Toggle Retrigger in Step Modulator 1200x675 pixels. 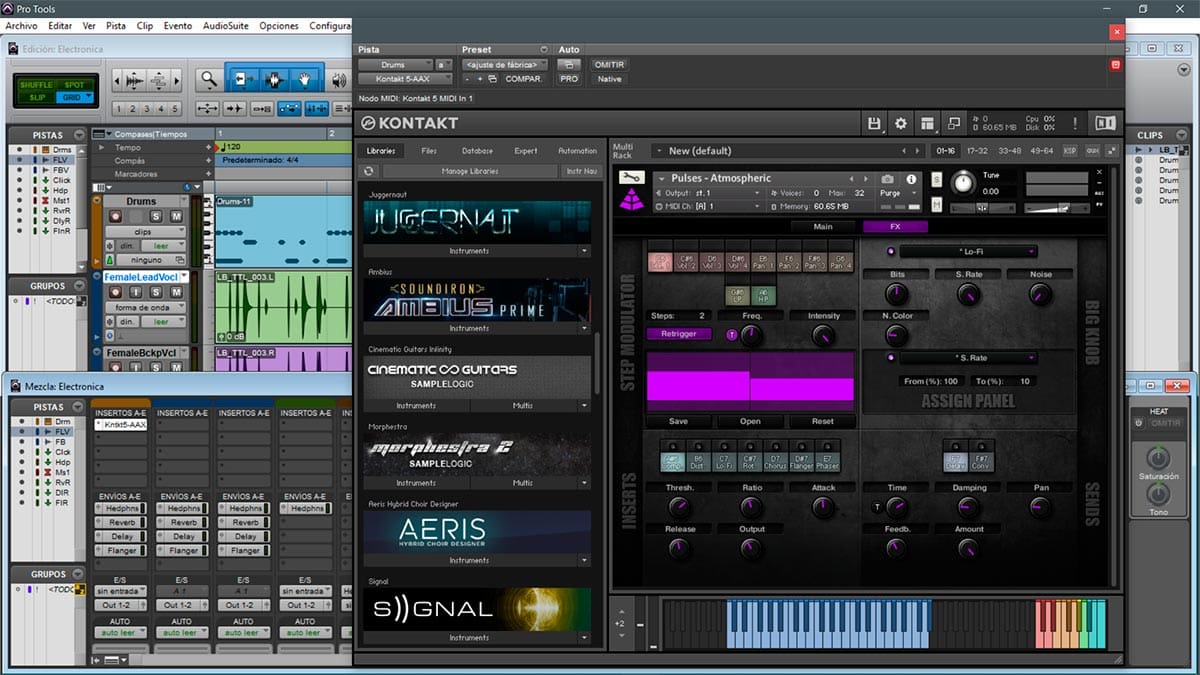679,334
